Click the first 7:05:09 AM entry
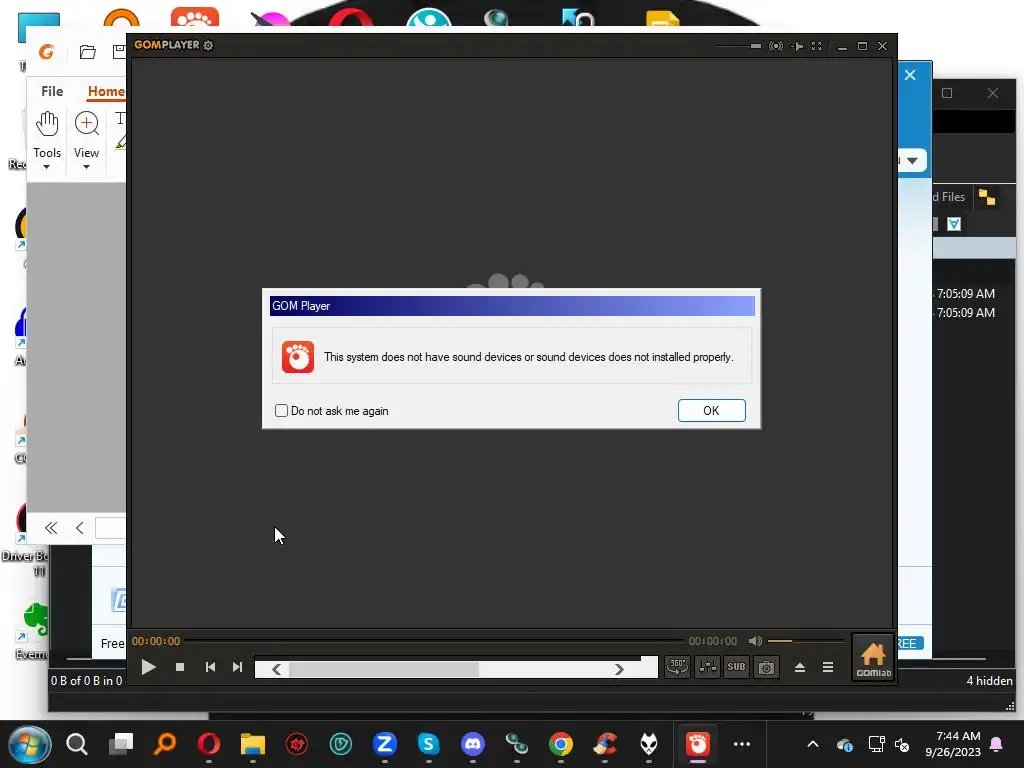Image resolution: width=1024 pixels, height=768 pixels. coord(966,294)
